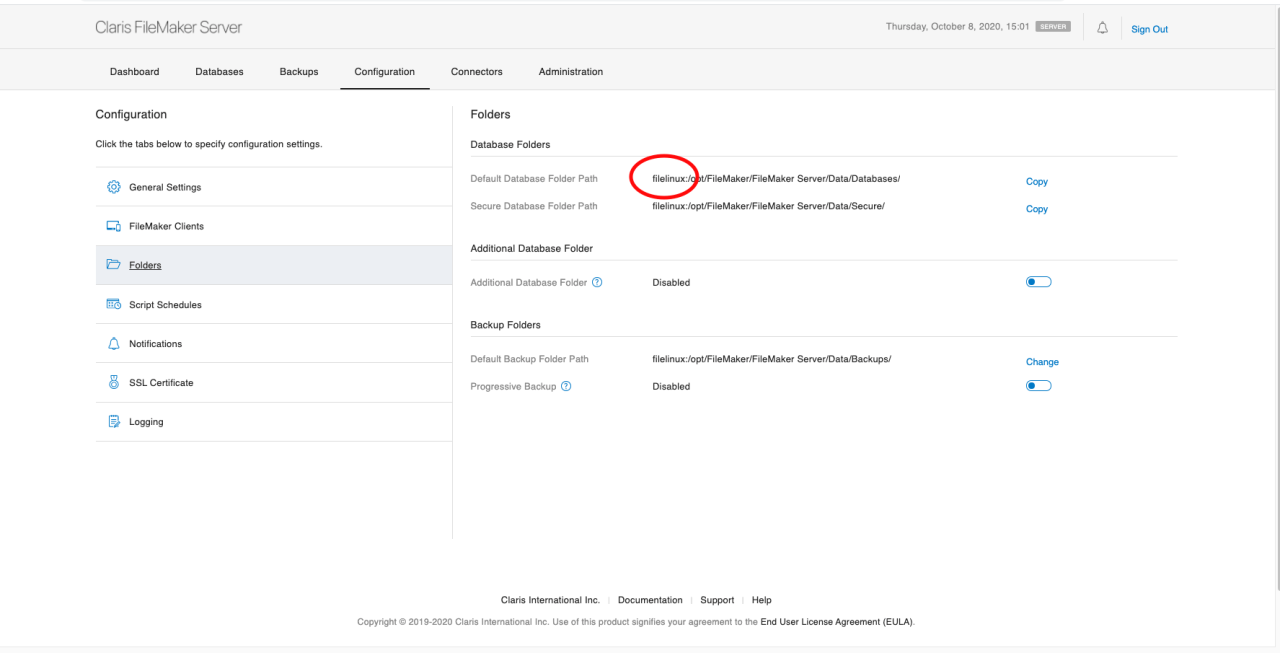Open General Settings in the sidebar

coord(274,187)
